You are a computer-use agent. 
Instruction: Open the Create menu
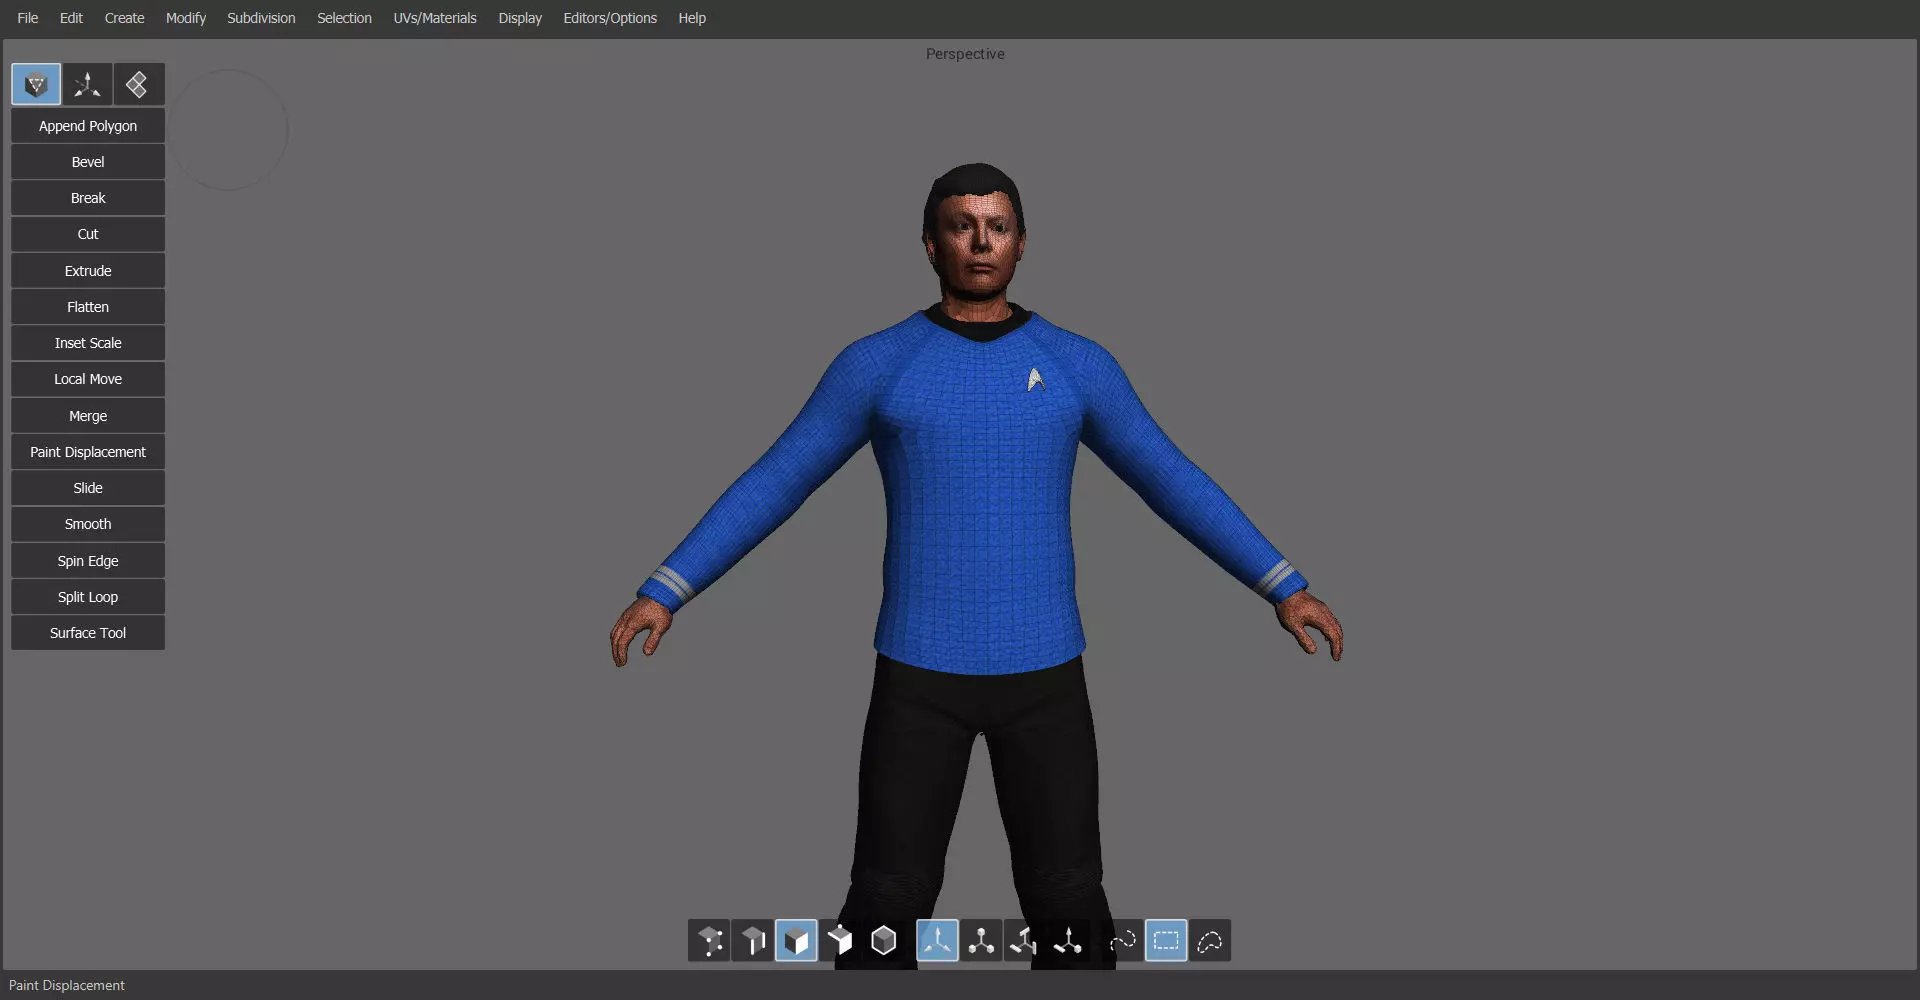point(124,18)
